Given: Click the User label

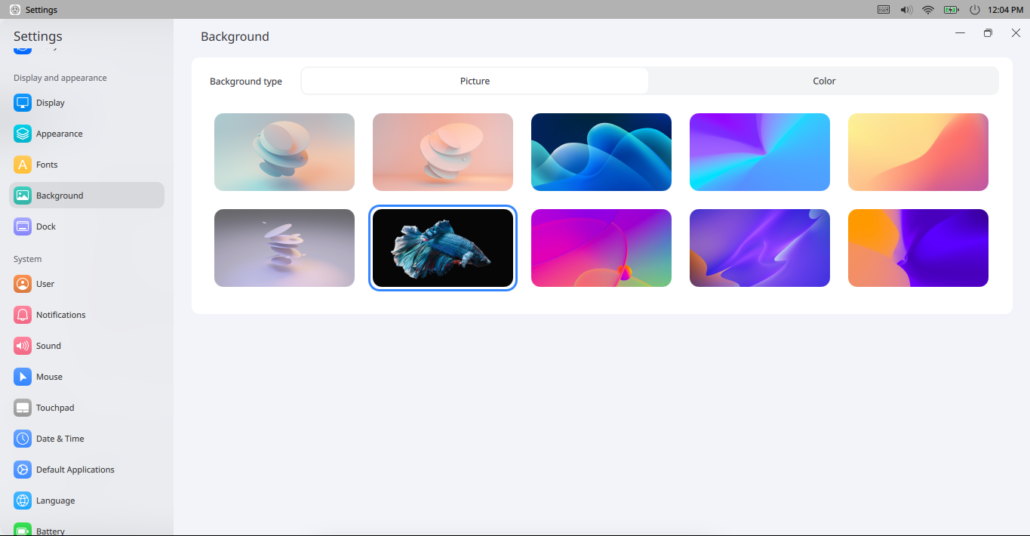Looking at the screenshot, I should tap(45, 284).
